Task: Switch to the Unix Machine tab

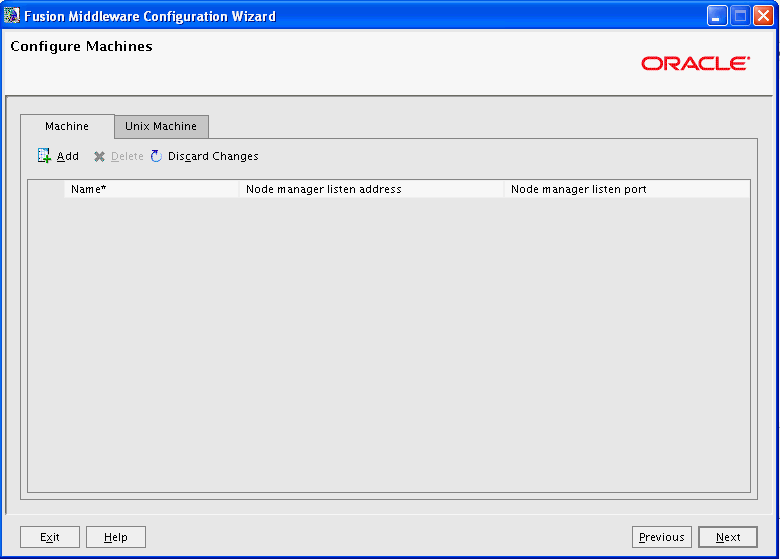Action: coord(161,126)
